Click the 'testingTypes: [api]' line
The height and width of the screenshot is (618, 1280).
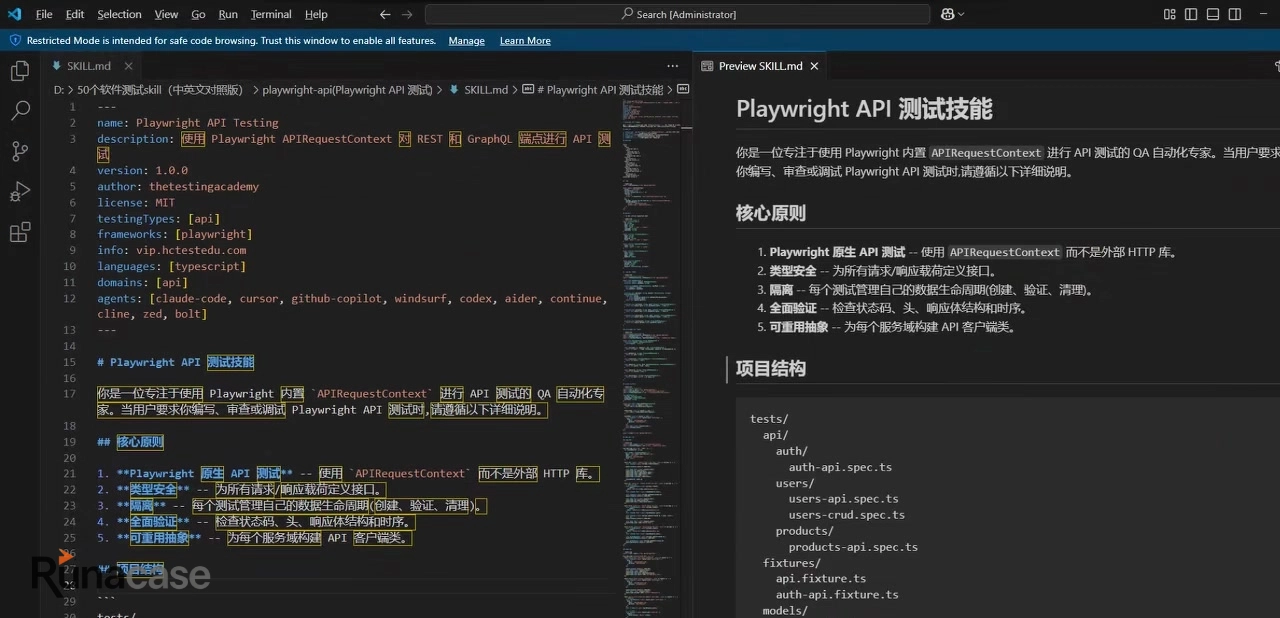pos(158,219)
